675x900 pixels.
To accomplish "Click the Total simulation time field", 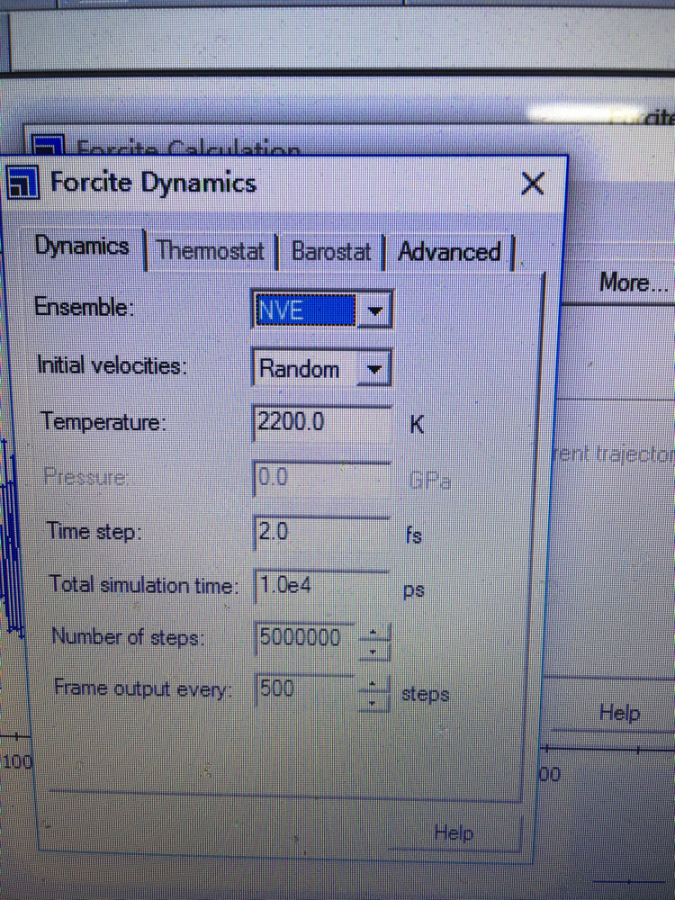I will coord(321,585).
